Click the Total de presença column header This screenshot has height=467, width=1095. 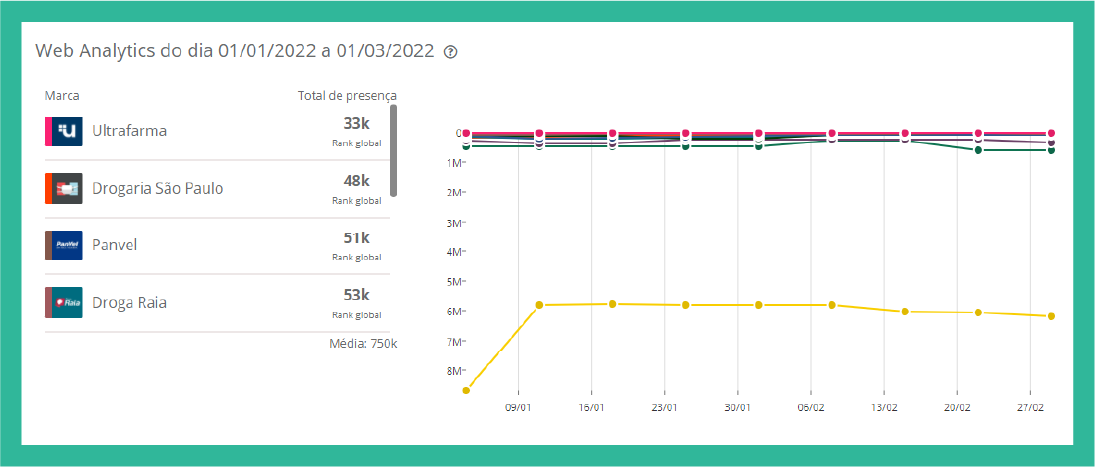point(347,96)
